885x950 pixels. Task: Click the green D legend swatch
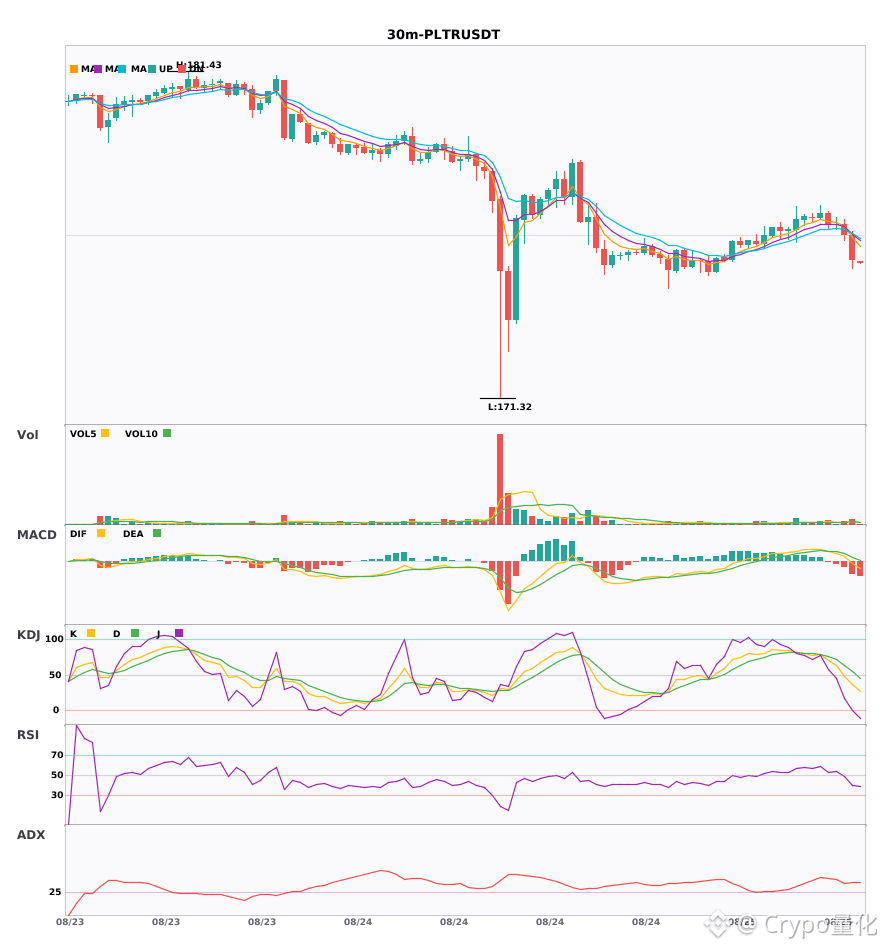click(135, 633)
